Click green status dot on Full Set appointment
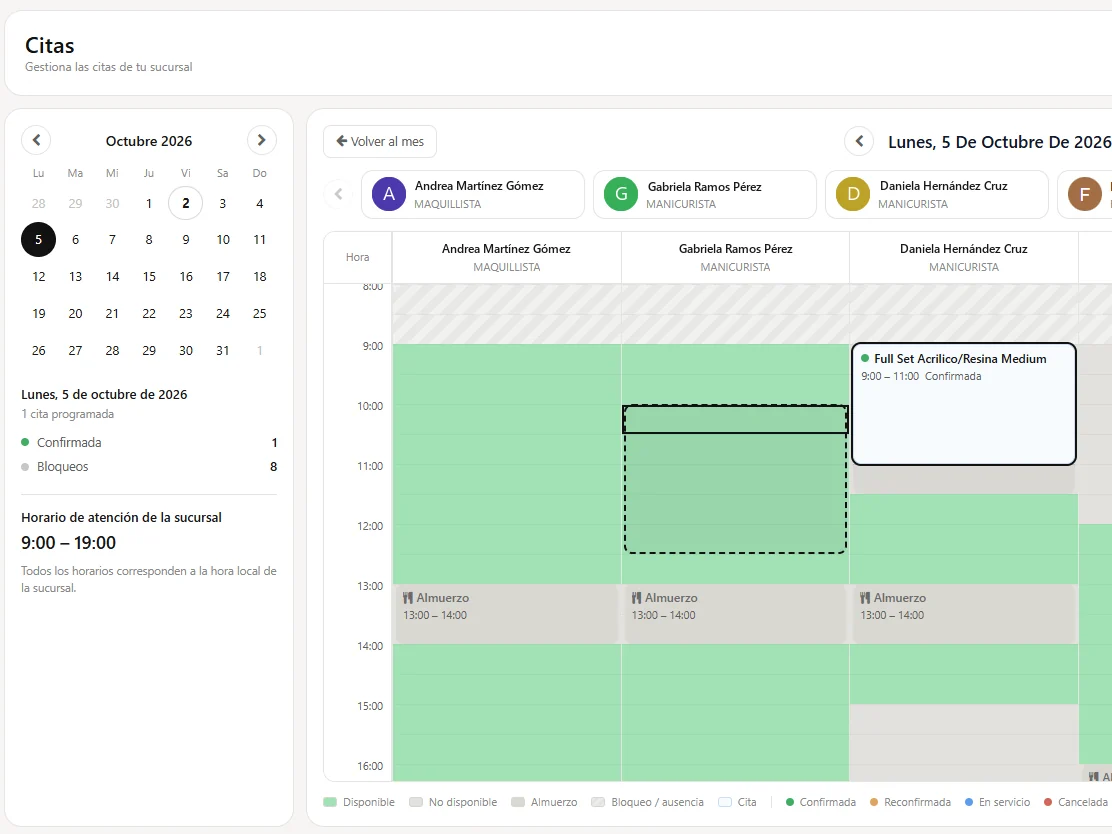Screen dimensions: 1112x834 click(864, 358)
